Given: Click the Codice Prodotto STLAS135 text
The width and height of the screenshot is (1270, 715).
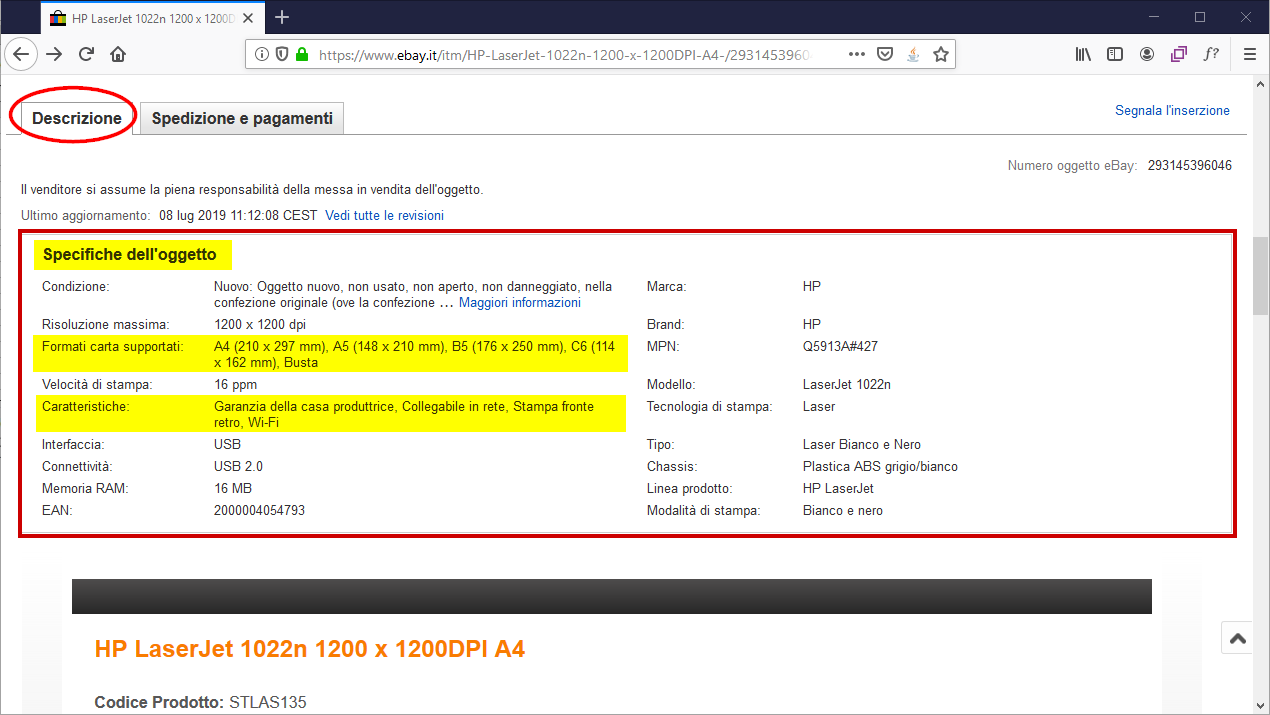Looking at the screenshot, I should [200, 703].
